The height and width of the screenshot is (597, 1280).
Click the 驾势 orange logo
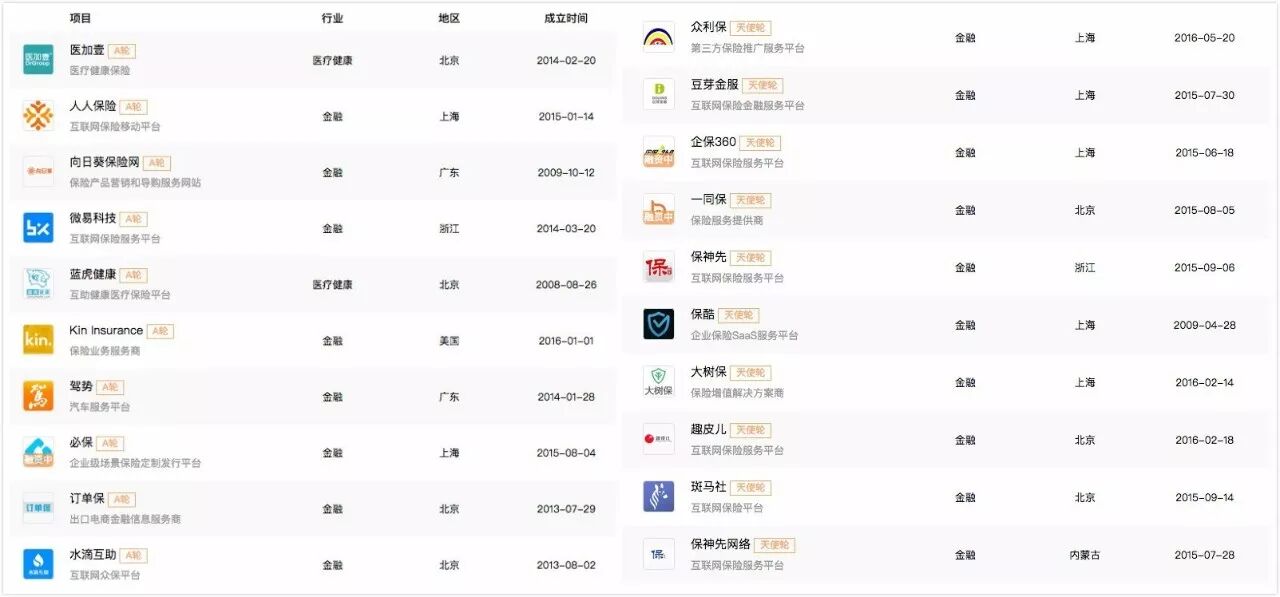(x=38, y=396)
